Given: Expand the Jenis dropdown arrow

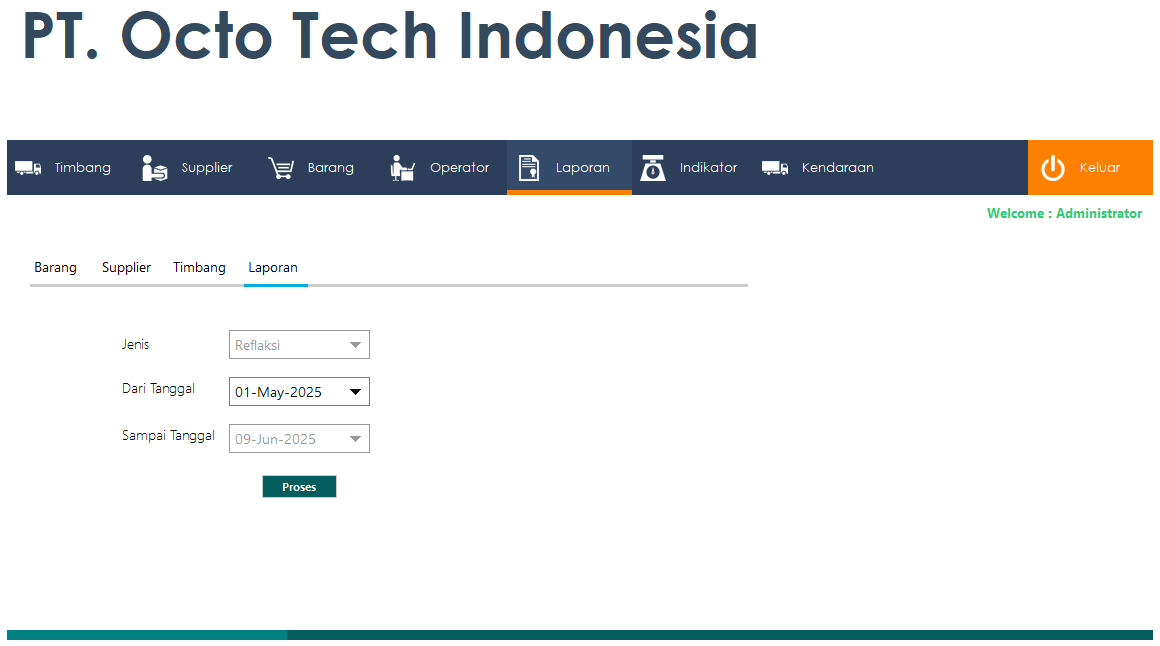Looking at the screenshot, I should (355, 345).
